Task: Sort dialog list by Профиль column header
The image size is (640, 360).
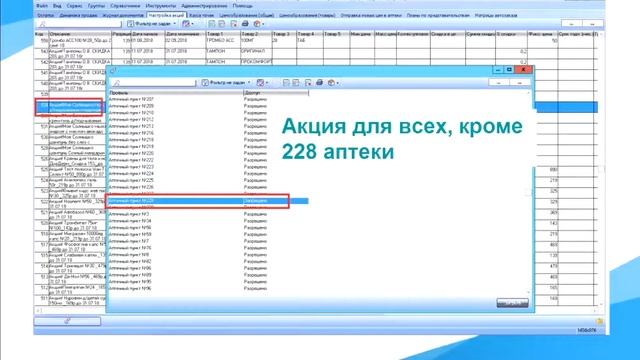Action: (x=176, y=93)
